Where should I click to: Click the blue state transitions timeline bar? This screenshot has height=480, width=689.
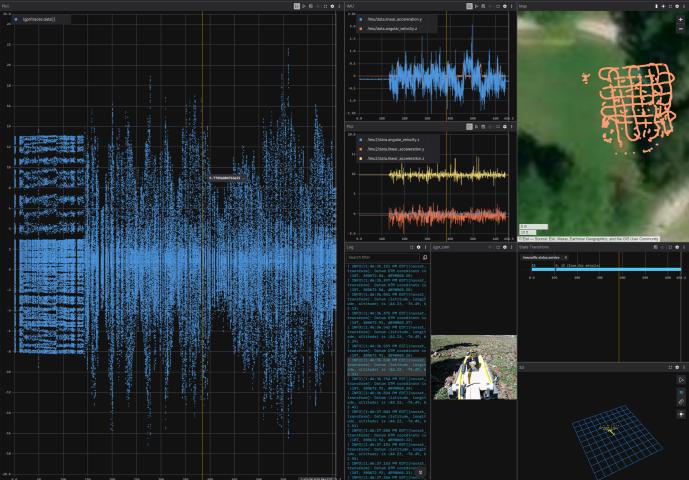tap(606, 269)
